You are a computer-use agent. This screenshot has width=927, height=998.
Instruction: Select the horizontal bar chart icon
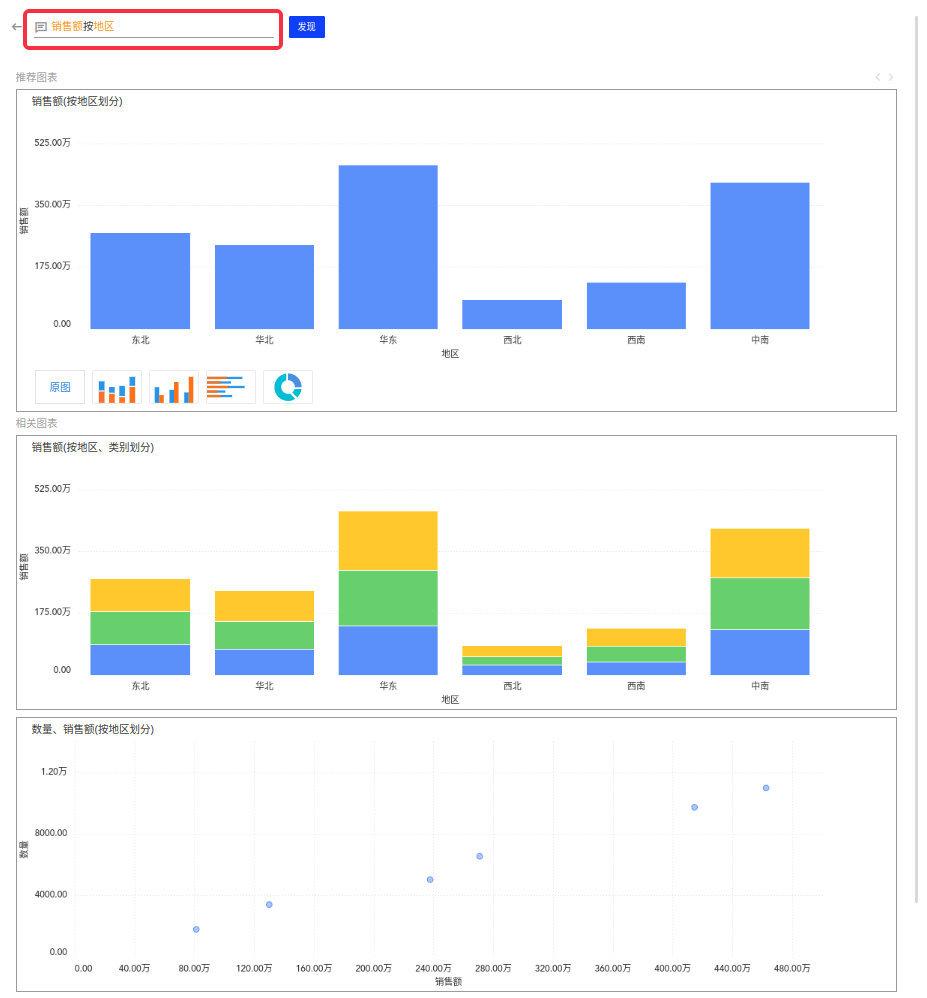tap(231, 387)
